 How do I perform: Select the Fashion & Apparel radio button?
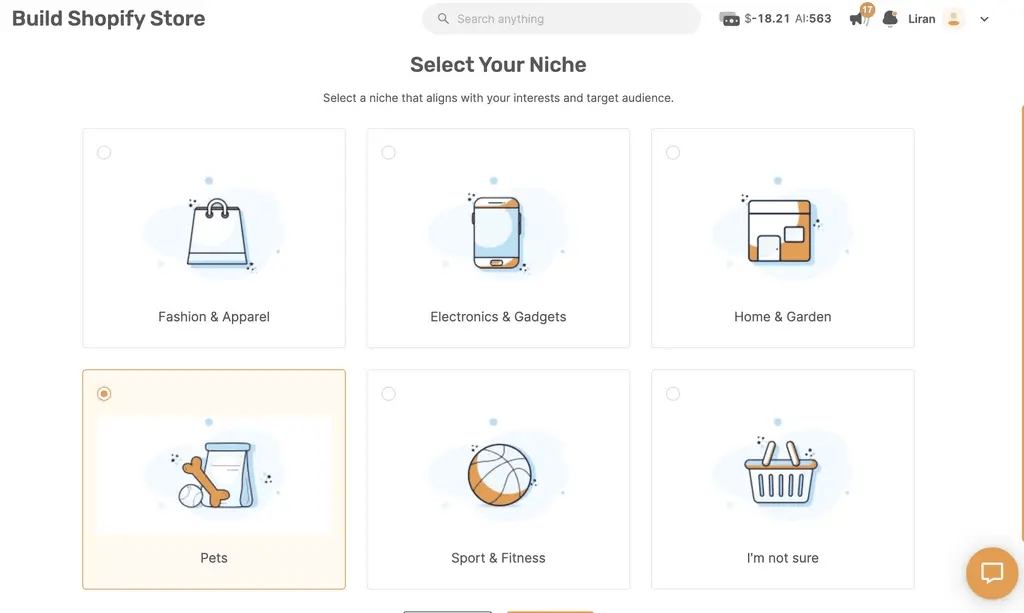click(104, 153)
